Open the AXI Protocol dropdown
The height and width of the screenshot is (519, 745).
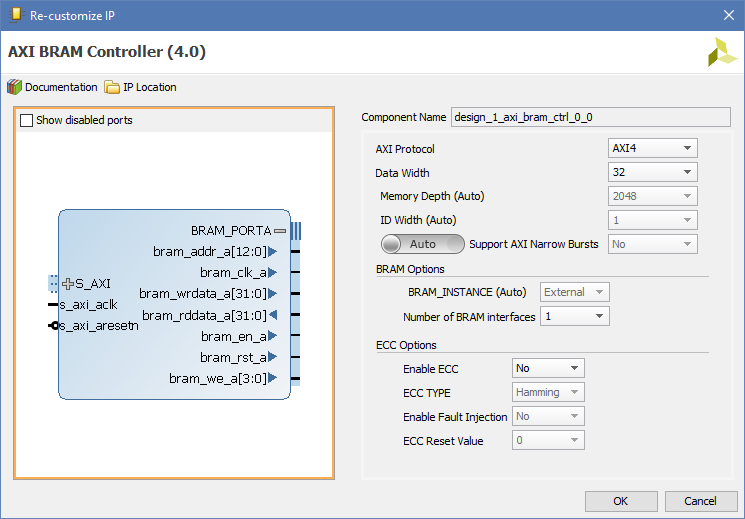pyautogui.click(x=653, y=149)
